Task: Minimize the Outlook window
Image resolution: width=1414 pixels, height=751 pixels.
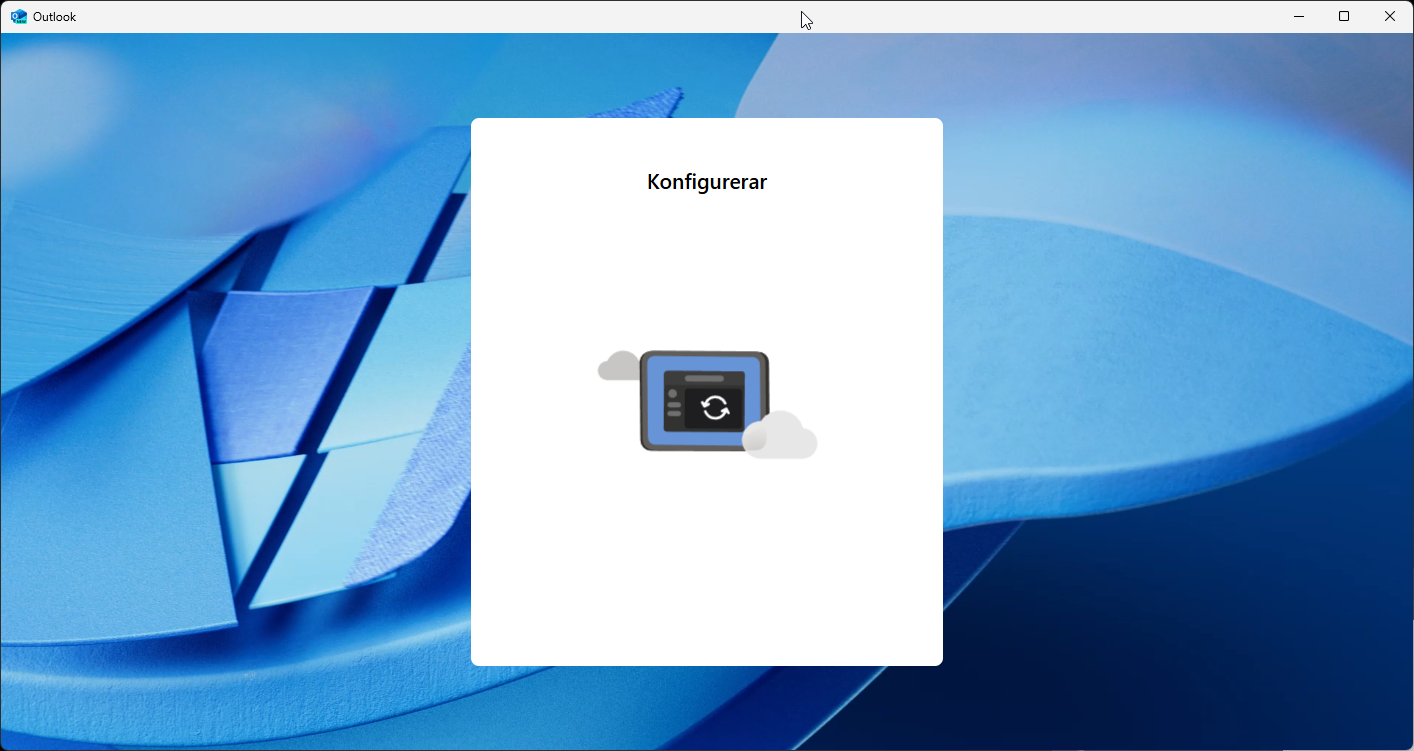Action: (1298, 16)
